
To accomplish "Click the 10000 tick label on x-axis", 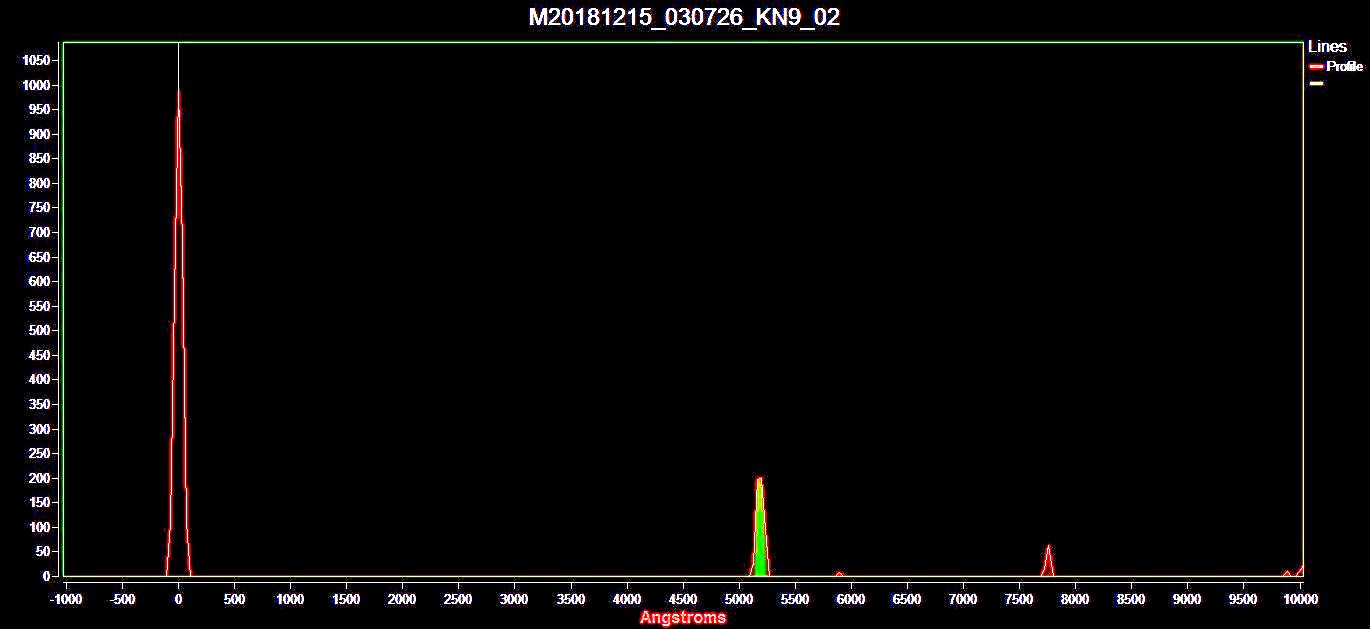I will click(1299, 599).
